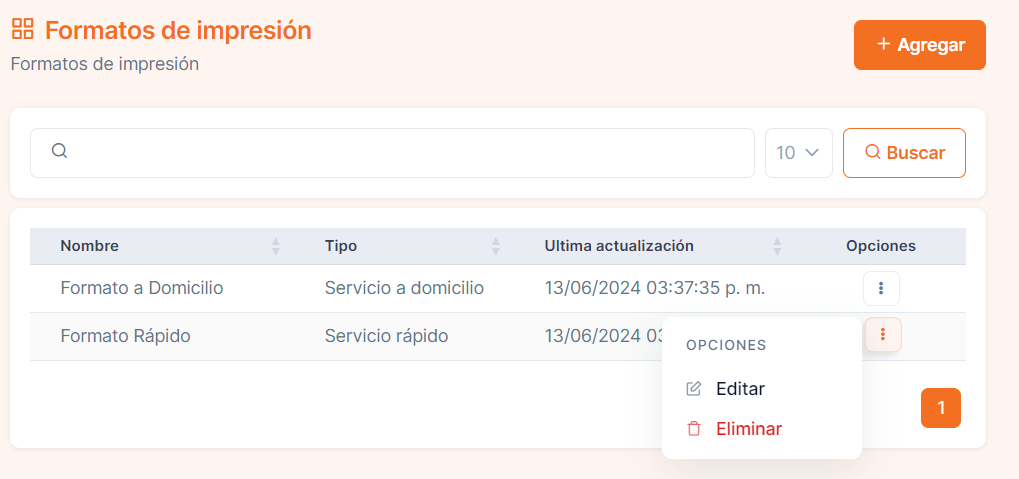The image size is (1019, 479).
Task: Go to page 1 in pagination
Action: point(940,408)
